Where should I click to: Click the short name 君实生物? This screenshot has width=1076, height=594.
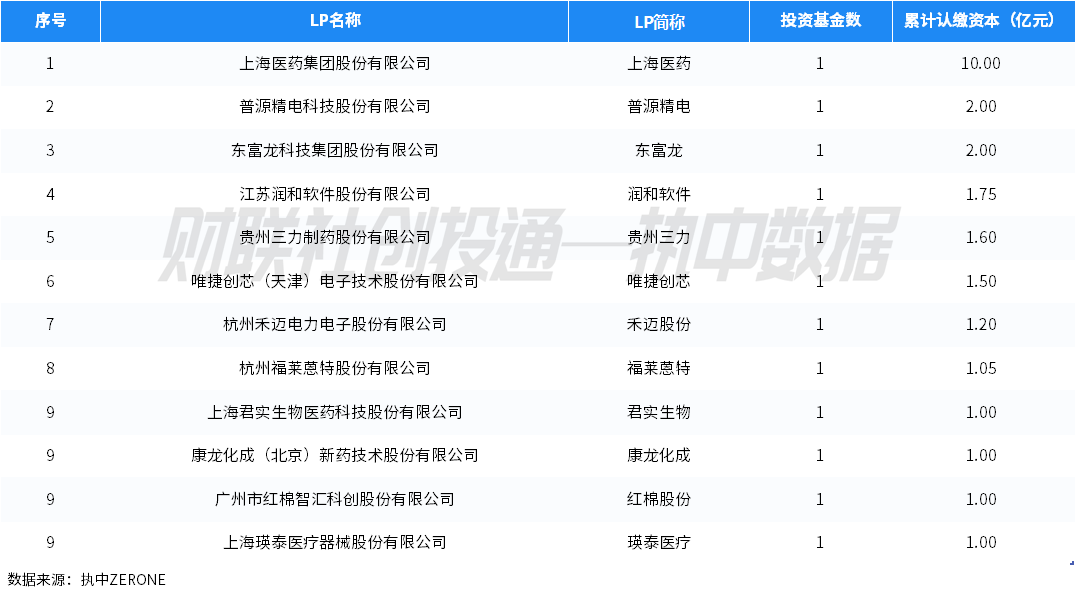tap(659, 413)
